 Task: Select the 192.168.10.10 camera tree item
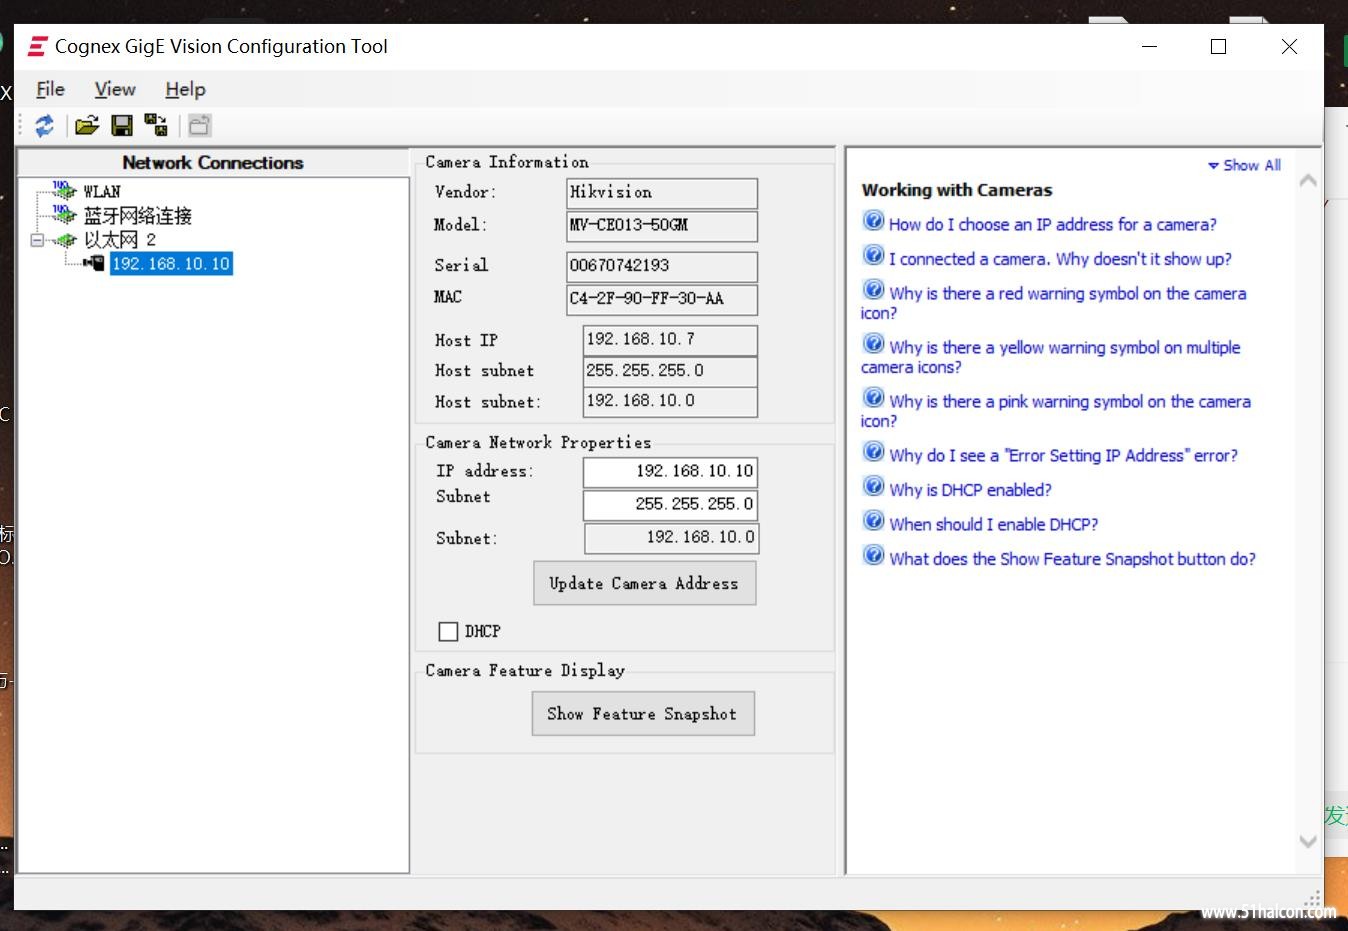[x=171, y=264]
